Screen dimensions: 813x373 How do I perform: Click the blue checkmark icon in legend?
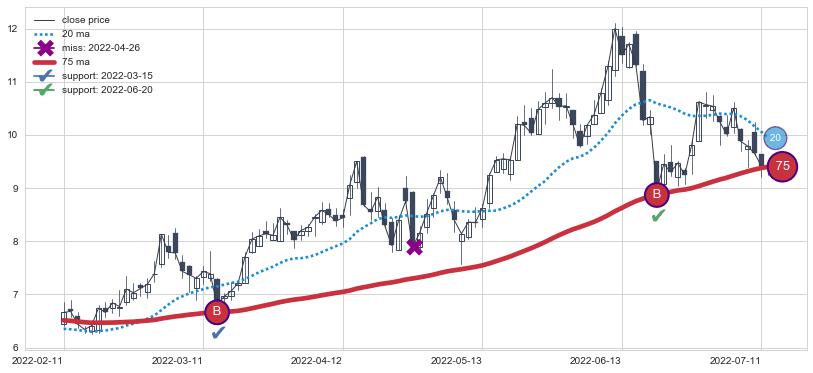[x=45, y=76]
